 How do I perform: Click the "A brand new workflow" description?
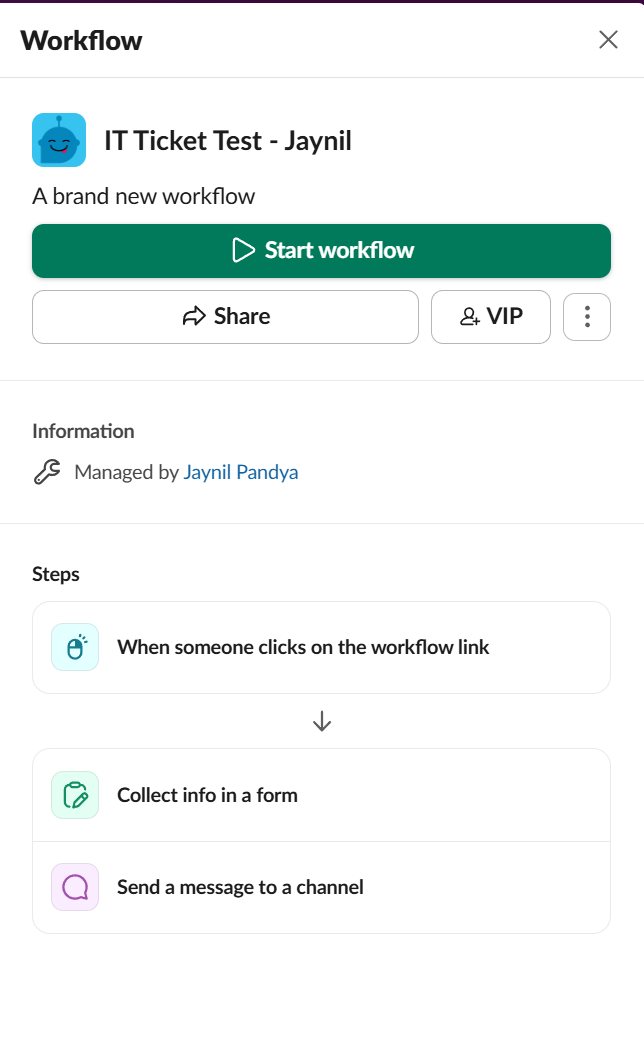[x=143, y=196]
